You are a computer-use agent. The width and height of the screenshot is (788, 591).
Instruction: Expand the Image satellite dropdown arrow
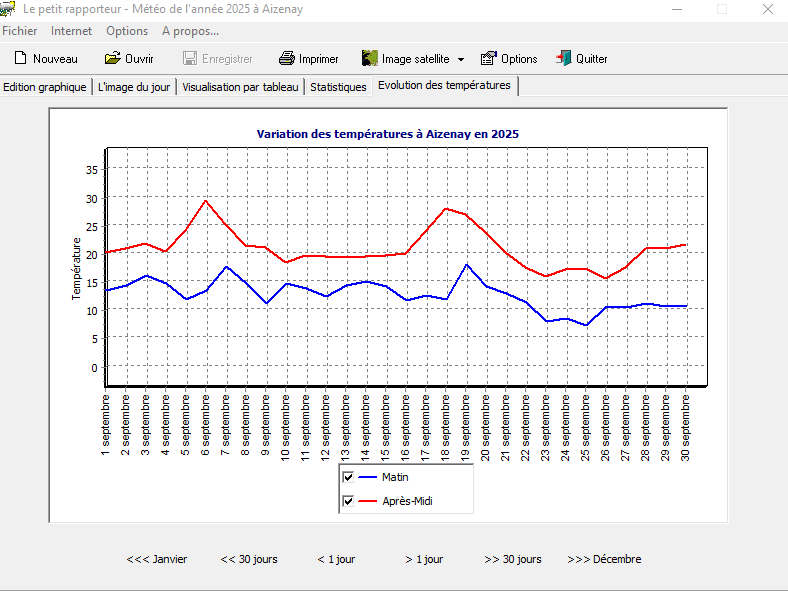[461, 59]
